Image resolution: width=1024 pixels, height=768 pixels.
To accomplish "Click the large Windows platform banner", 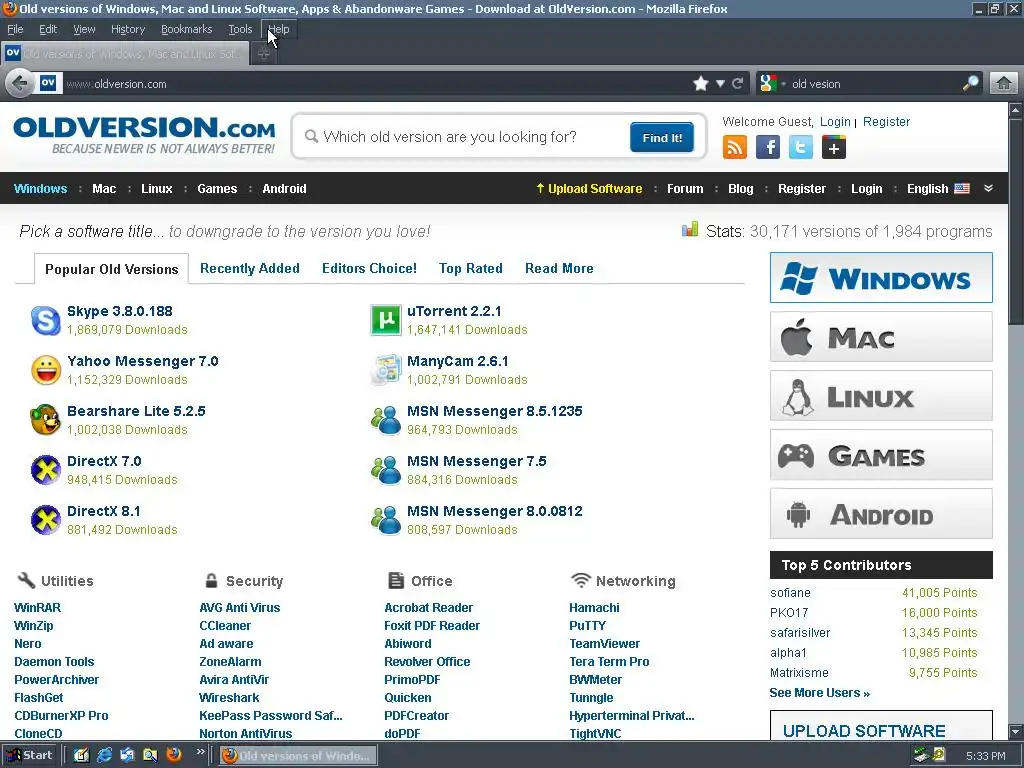I will pyautogui.click(x=881, y=278).
